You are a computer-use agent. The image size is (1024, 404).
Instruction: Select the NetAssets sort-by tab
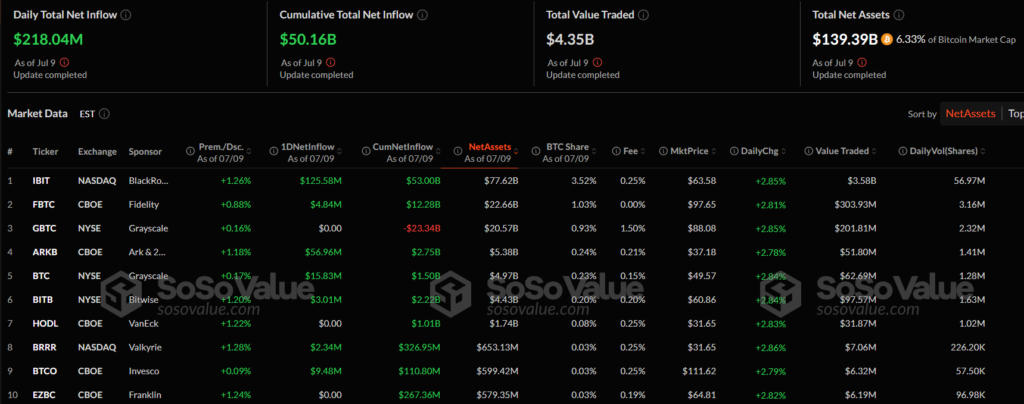click(970, 114)
